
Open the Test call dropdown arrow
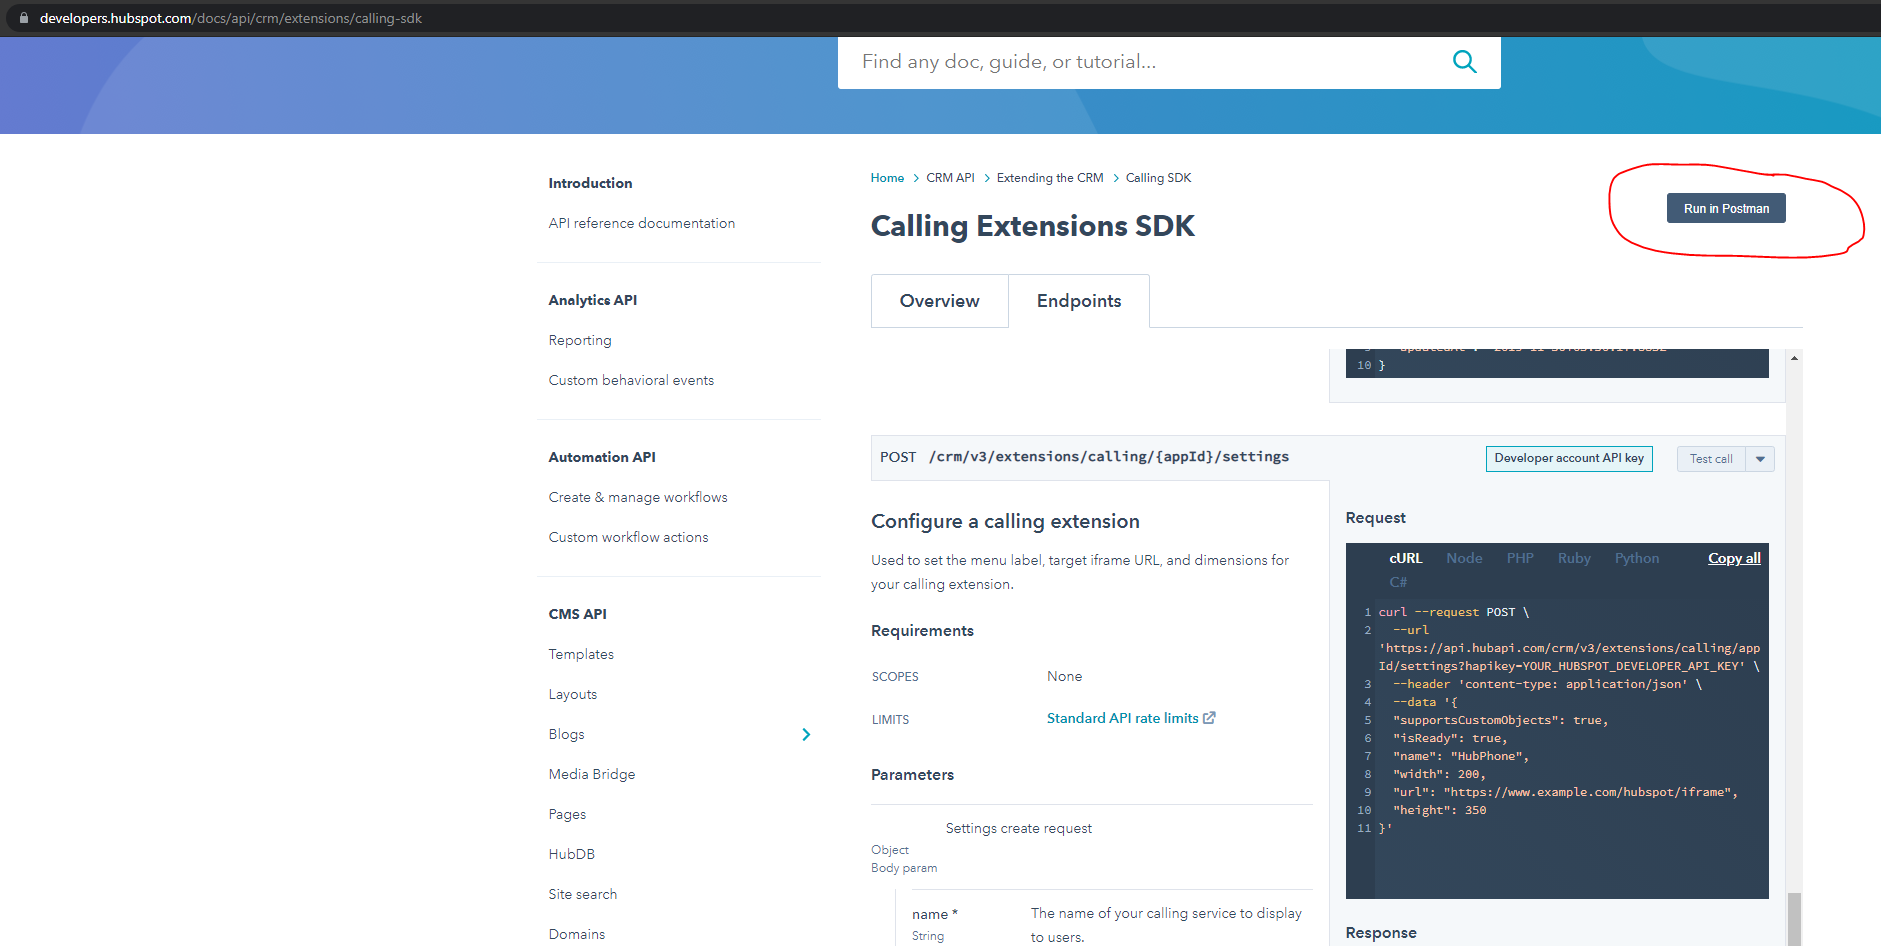coord(1760,458)
